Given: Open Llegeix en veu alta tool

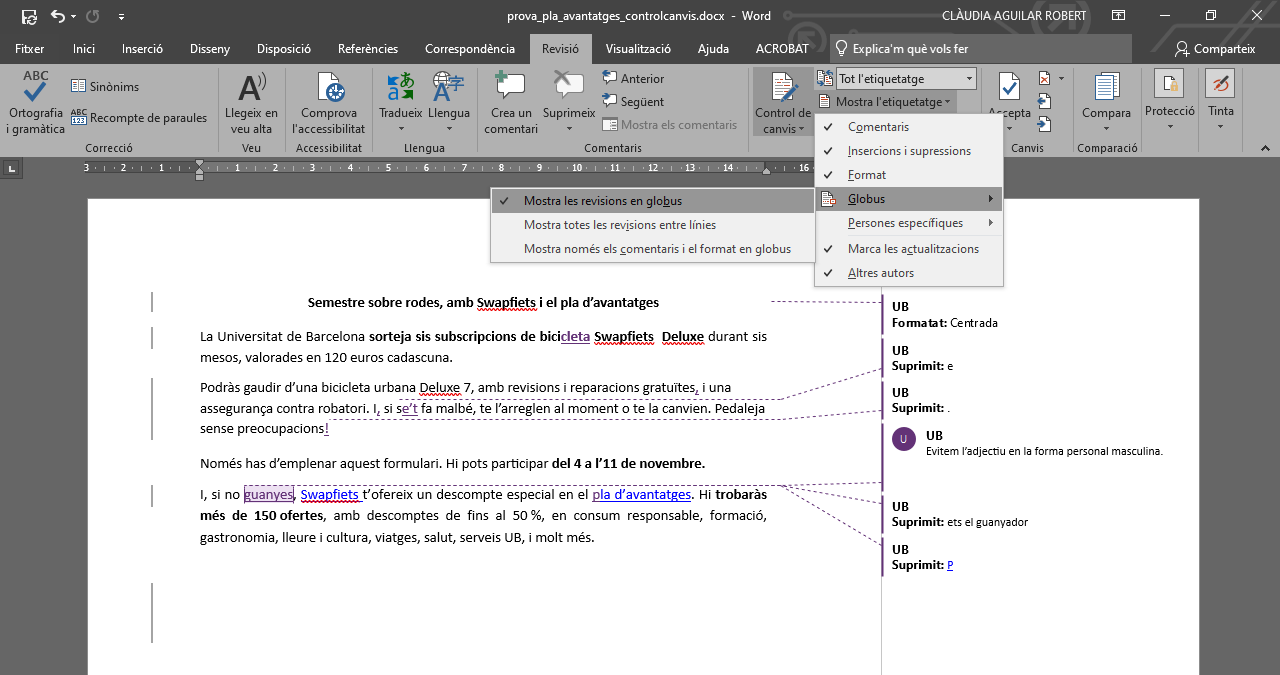Looking at the screenshot, I should pyautogui.click(x=250, y=90).
